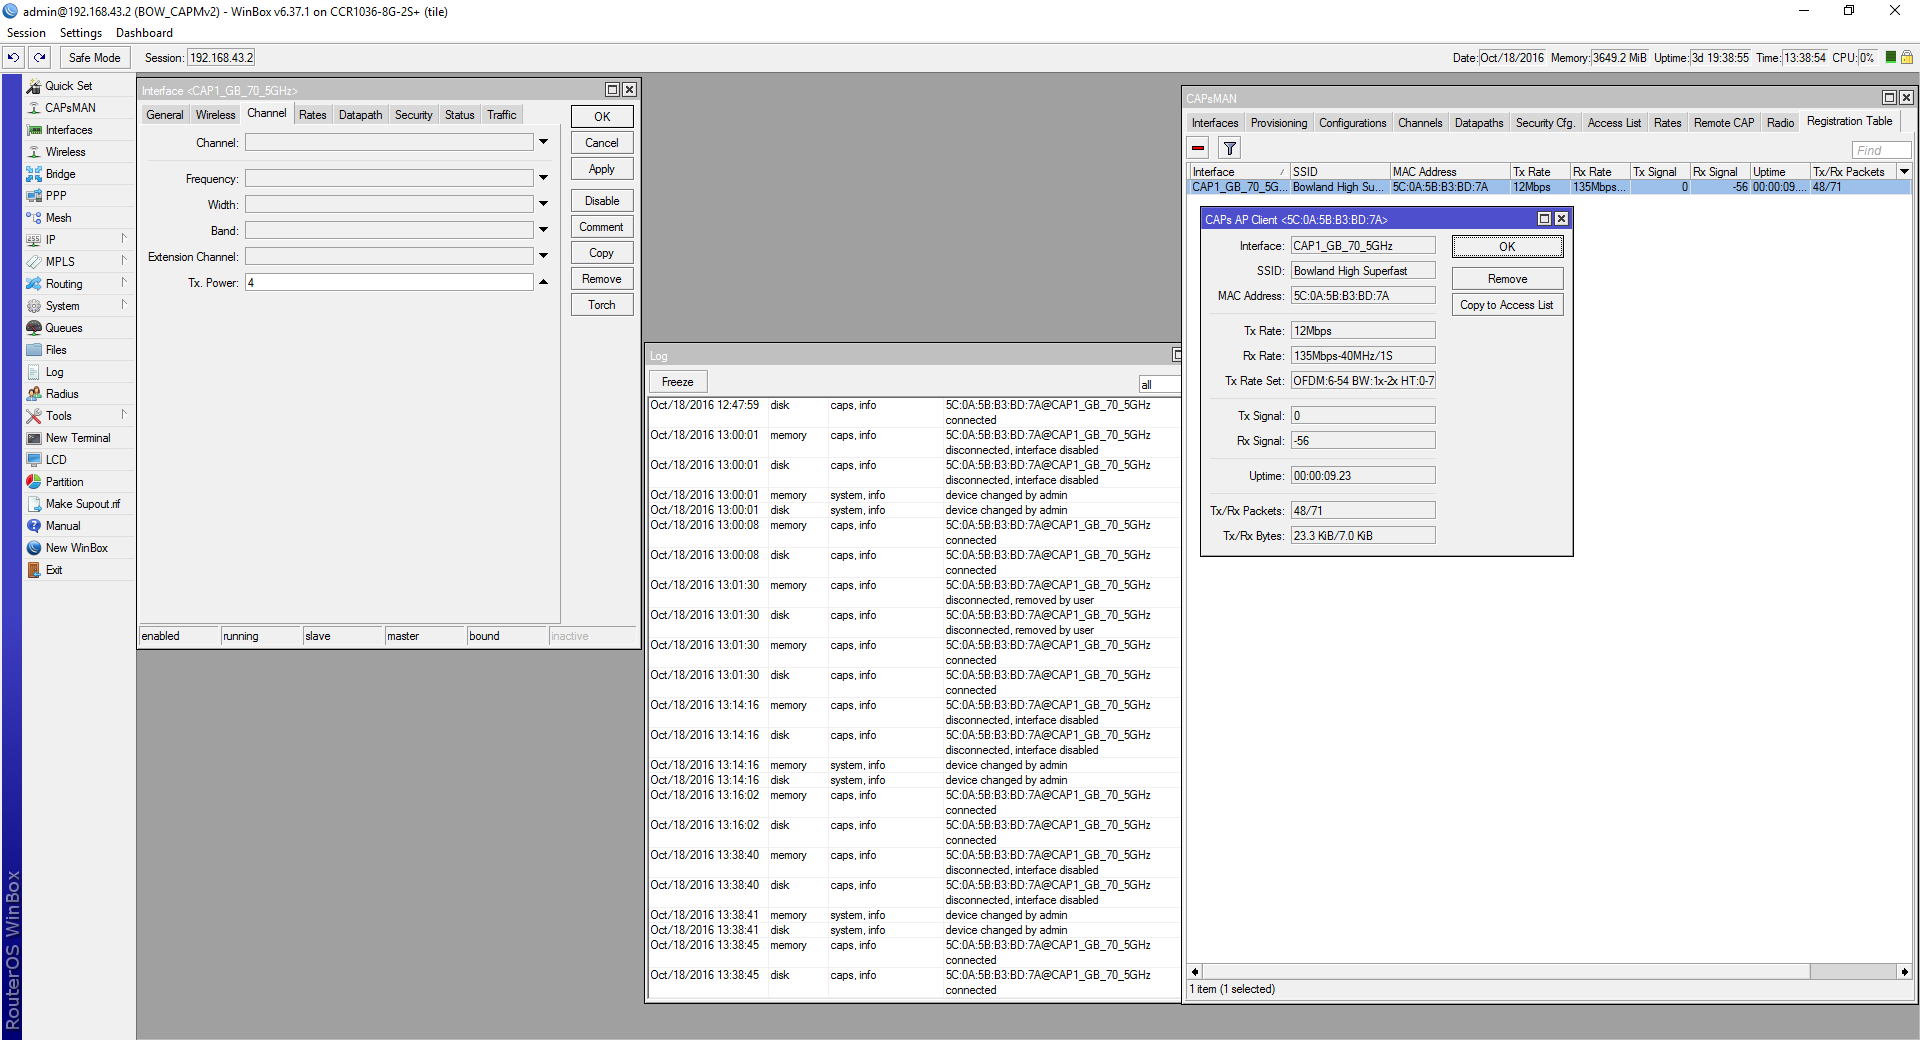Expand the Width dropdown
The height and width of the screenshot is (1040, 1920).
(x=543, y=204)
